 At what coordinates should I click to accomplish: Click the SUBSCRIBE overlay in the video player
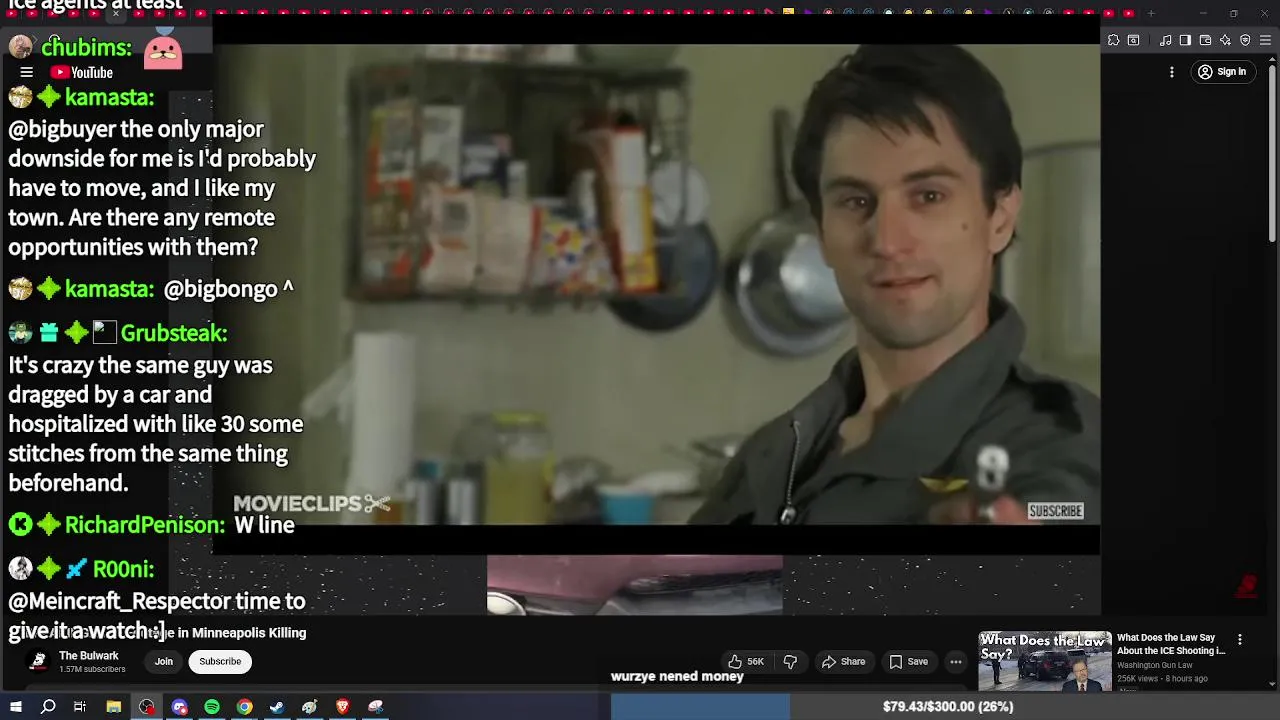pos(1056,511)
